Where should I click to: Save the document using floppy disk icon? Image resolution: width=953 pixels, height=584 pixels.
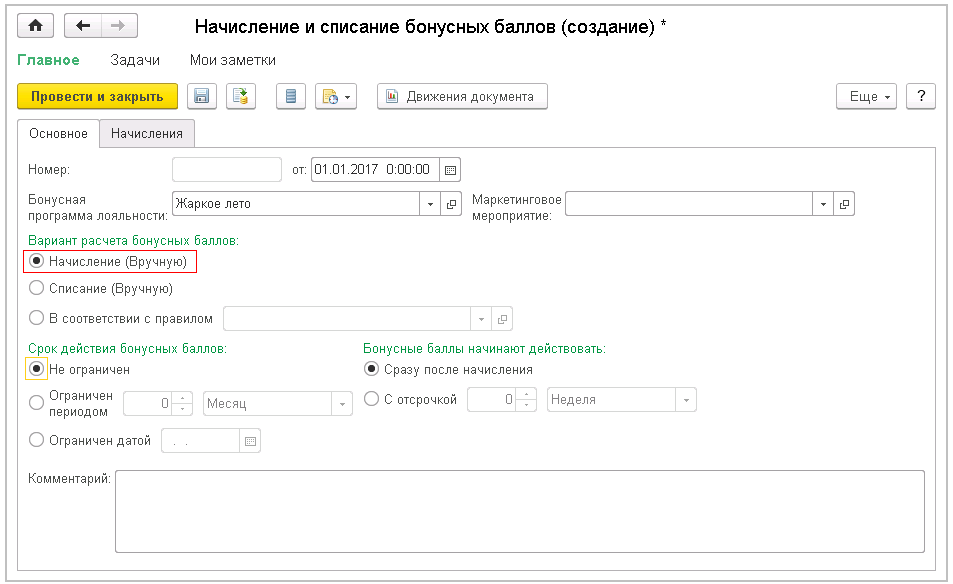[x=201, y=97]
